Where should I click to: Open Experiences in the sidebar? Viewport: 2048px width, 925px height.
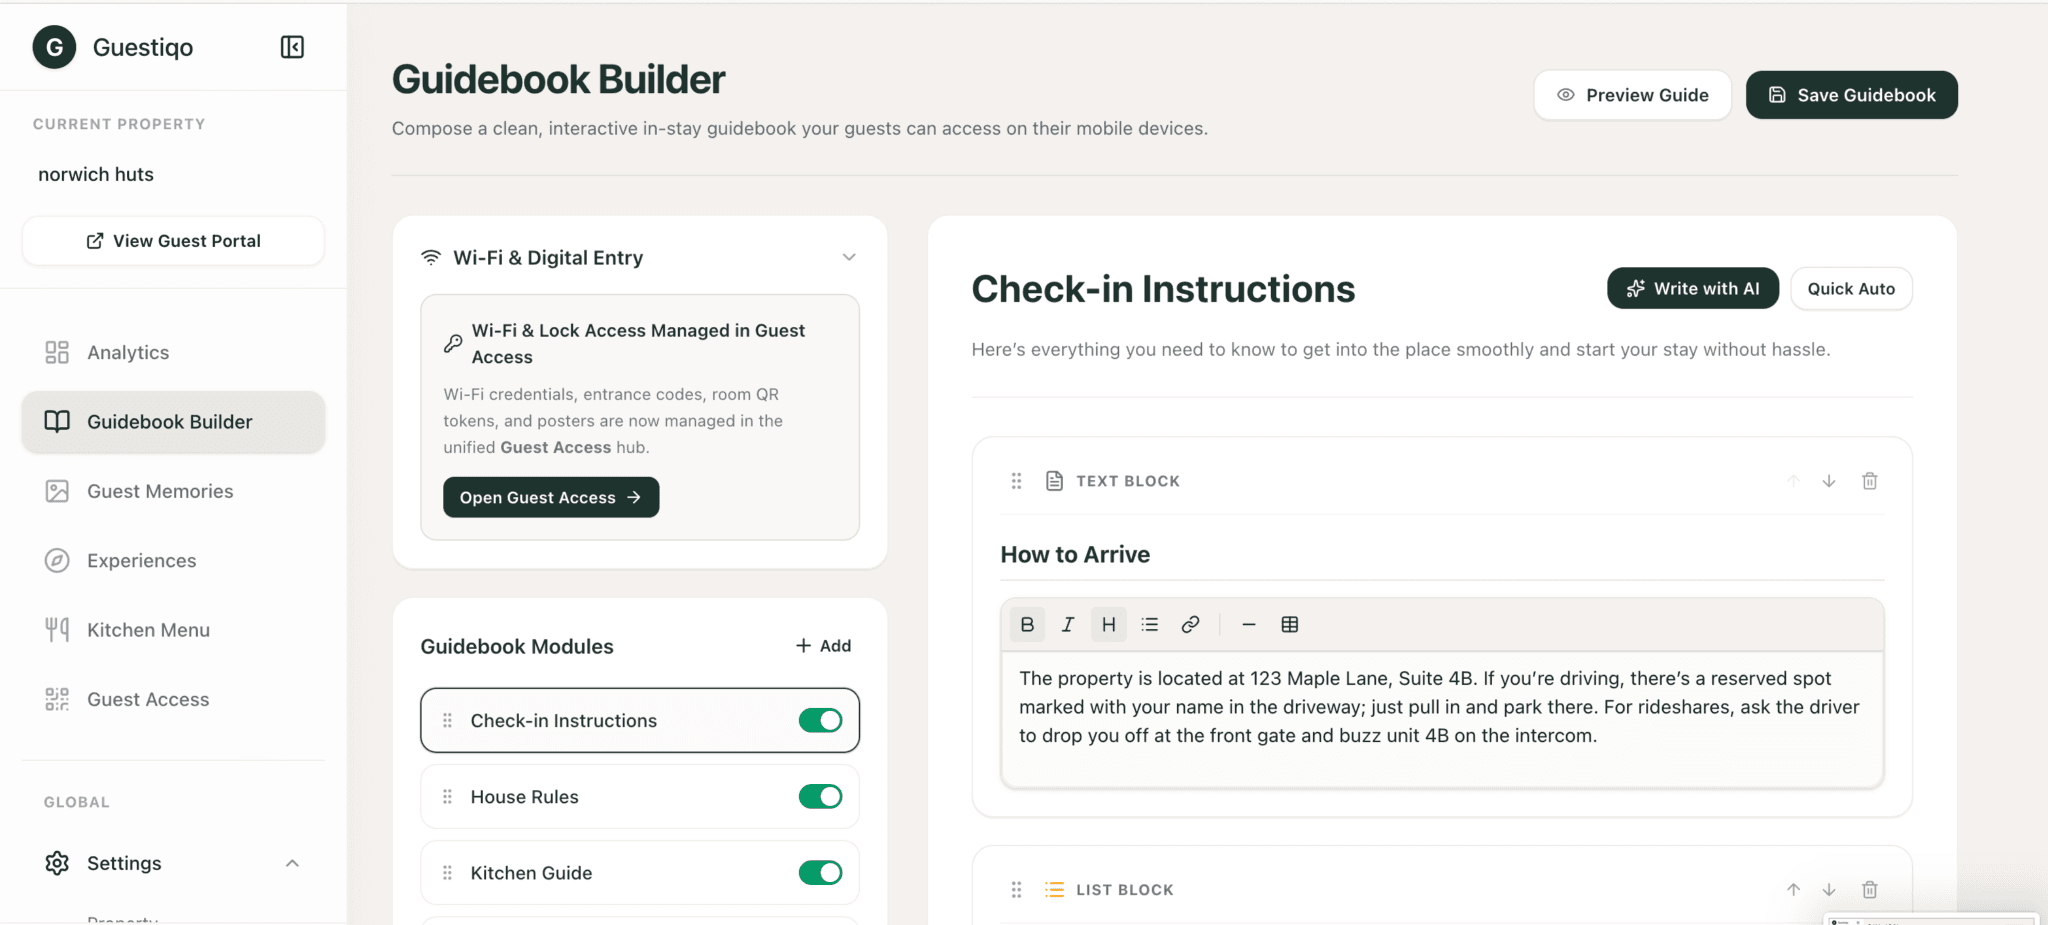coord(173,561)
